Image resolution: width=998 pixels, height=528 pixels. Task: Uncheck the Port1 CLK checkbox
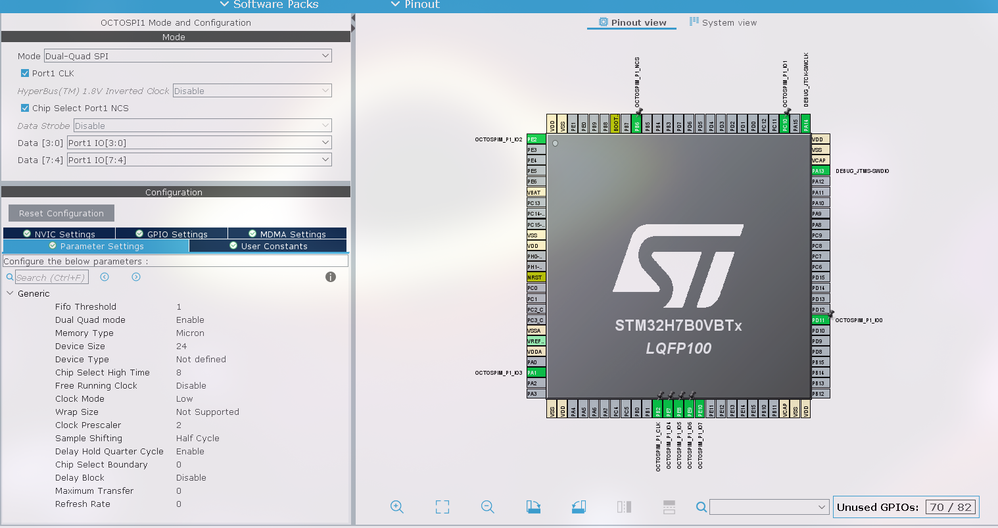point(25,73)
